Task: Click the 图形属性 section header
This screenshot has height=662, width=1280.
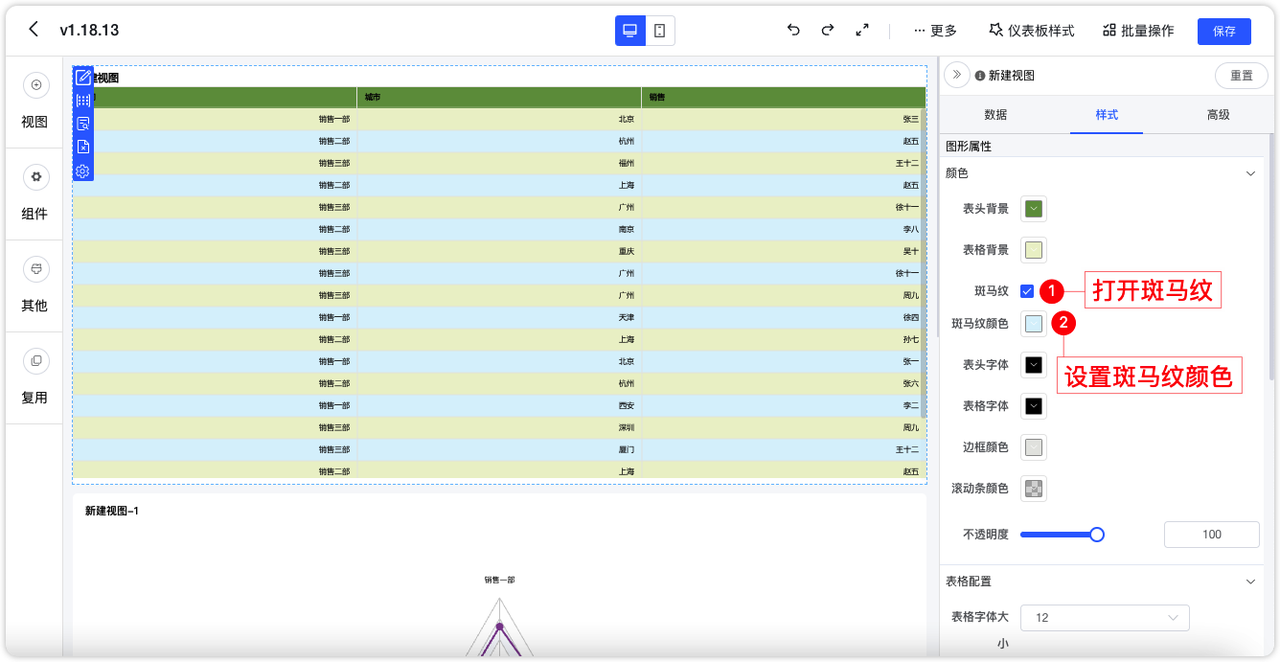Action: tap(969, 146)
